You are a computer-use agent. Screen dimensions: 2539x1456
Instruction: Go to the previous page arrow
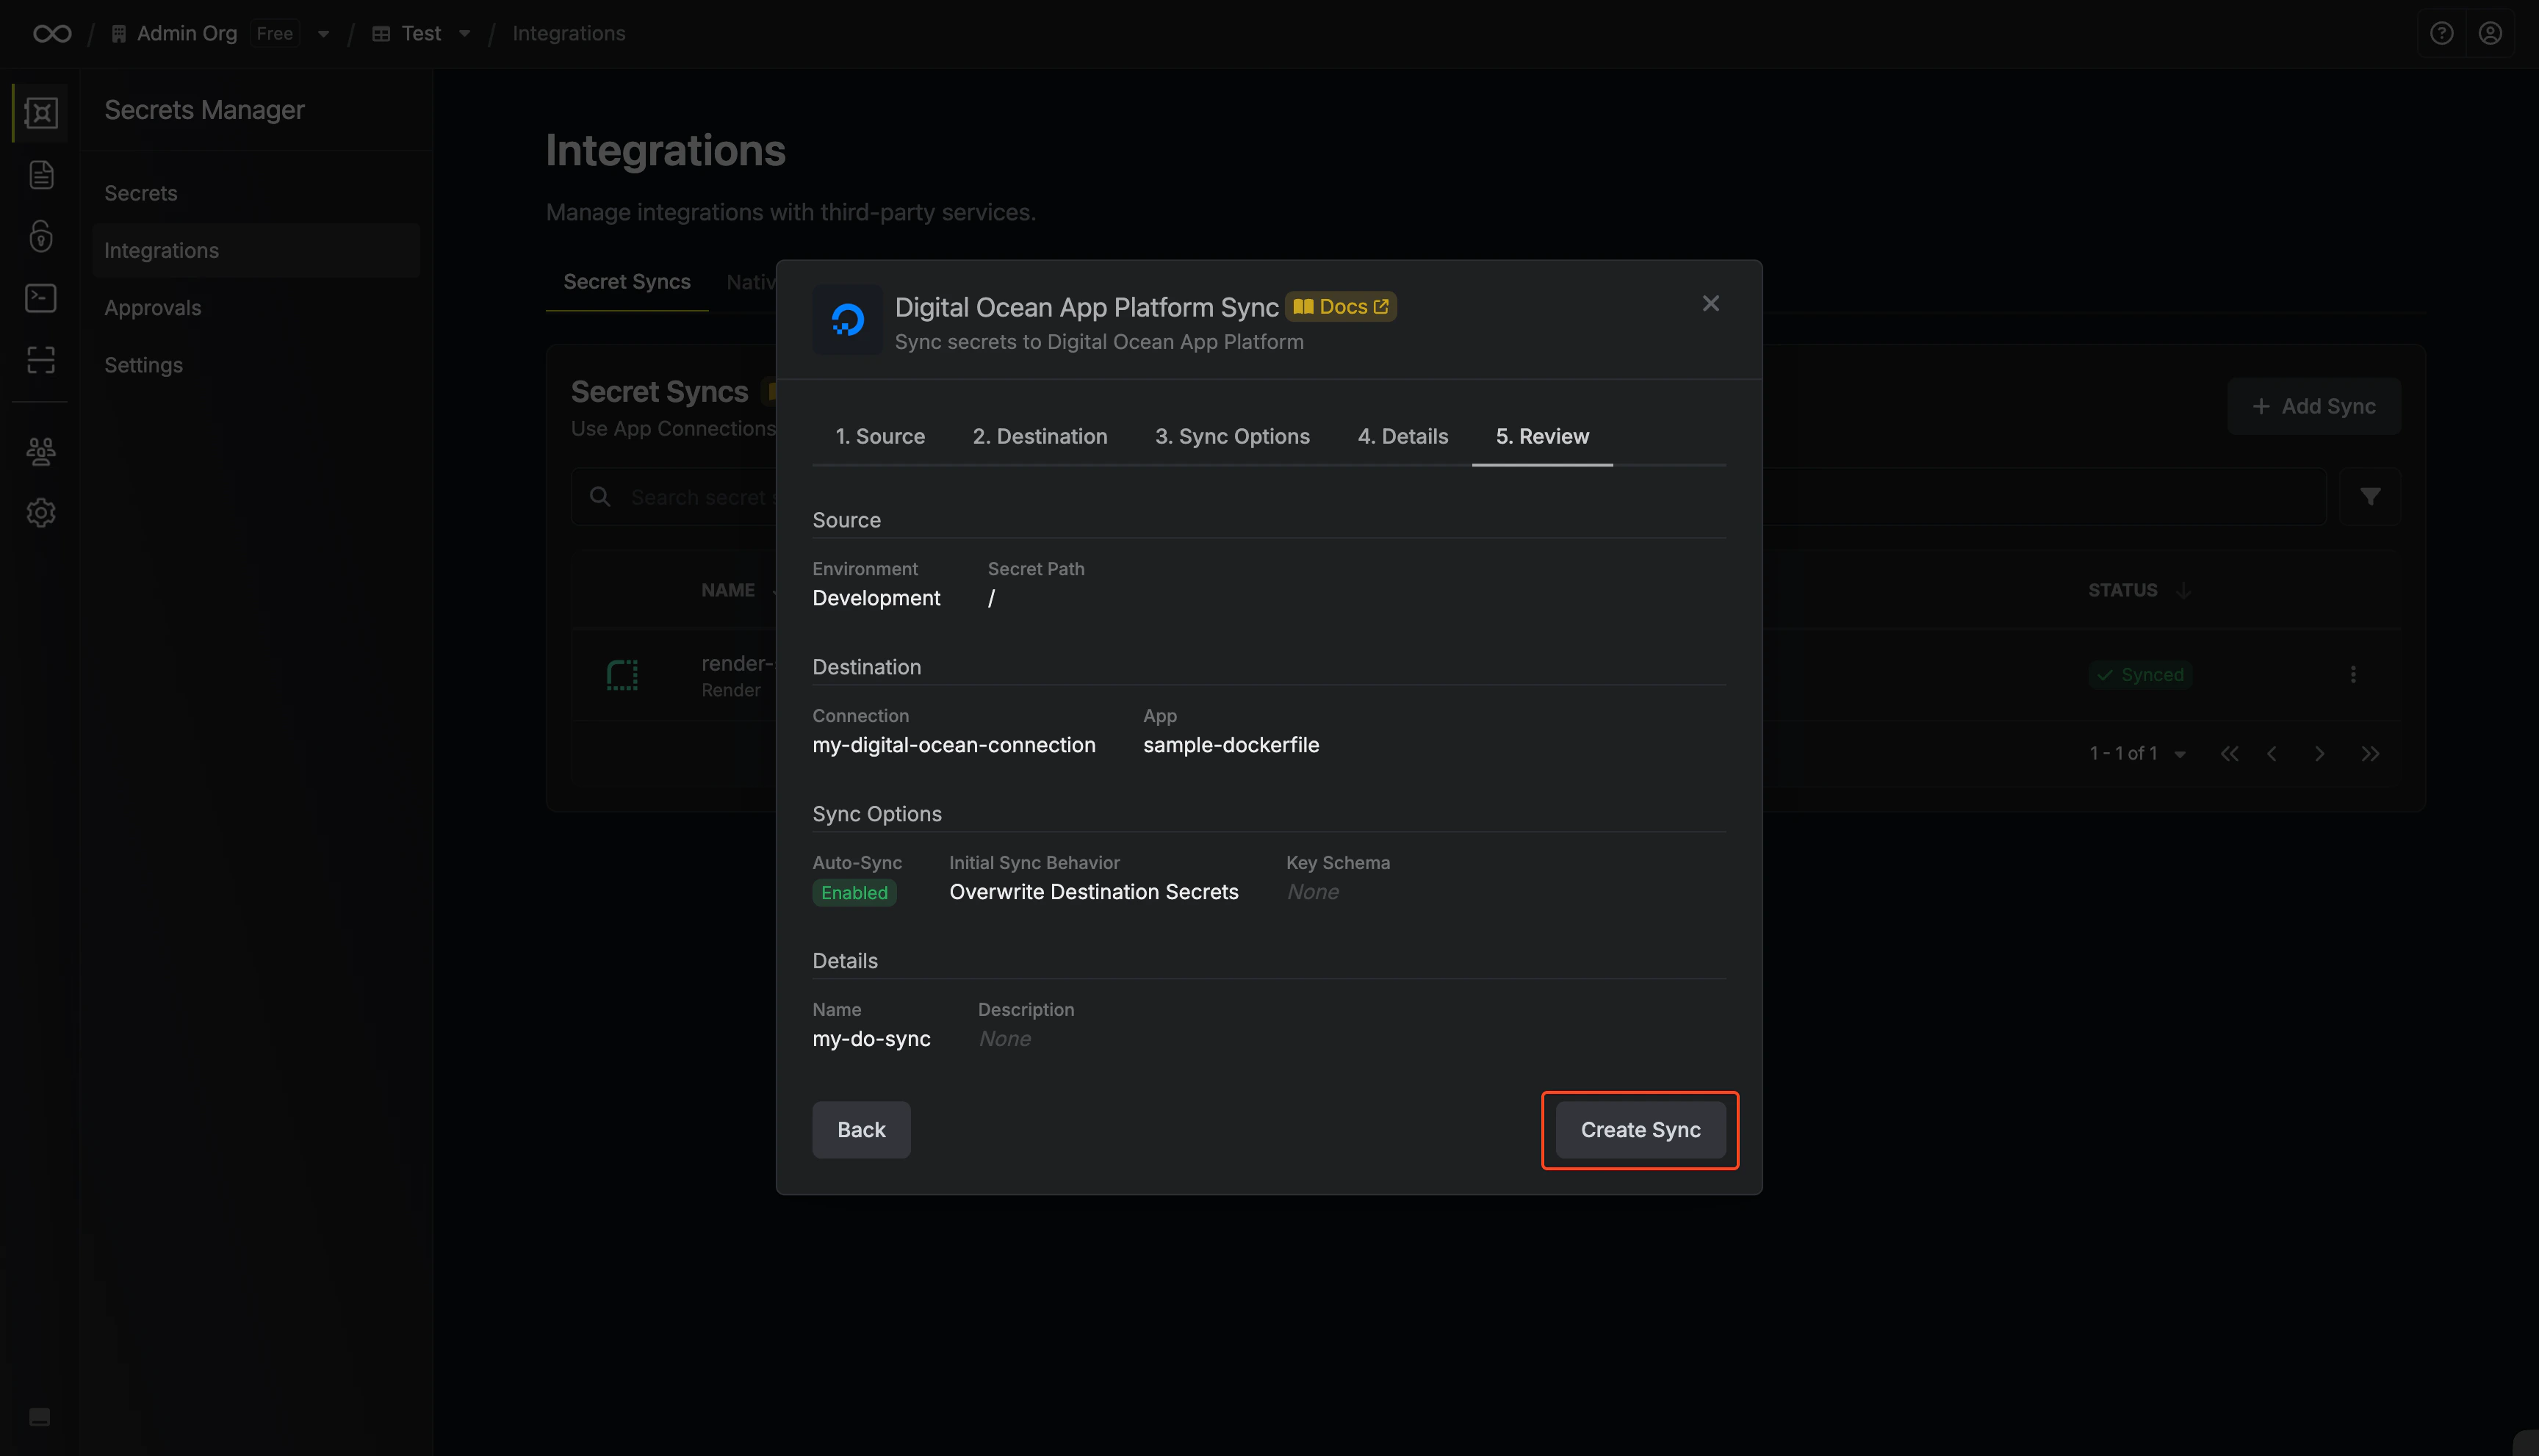(2272, 754)
